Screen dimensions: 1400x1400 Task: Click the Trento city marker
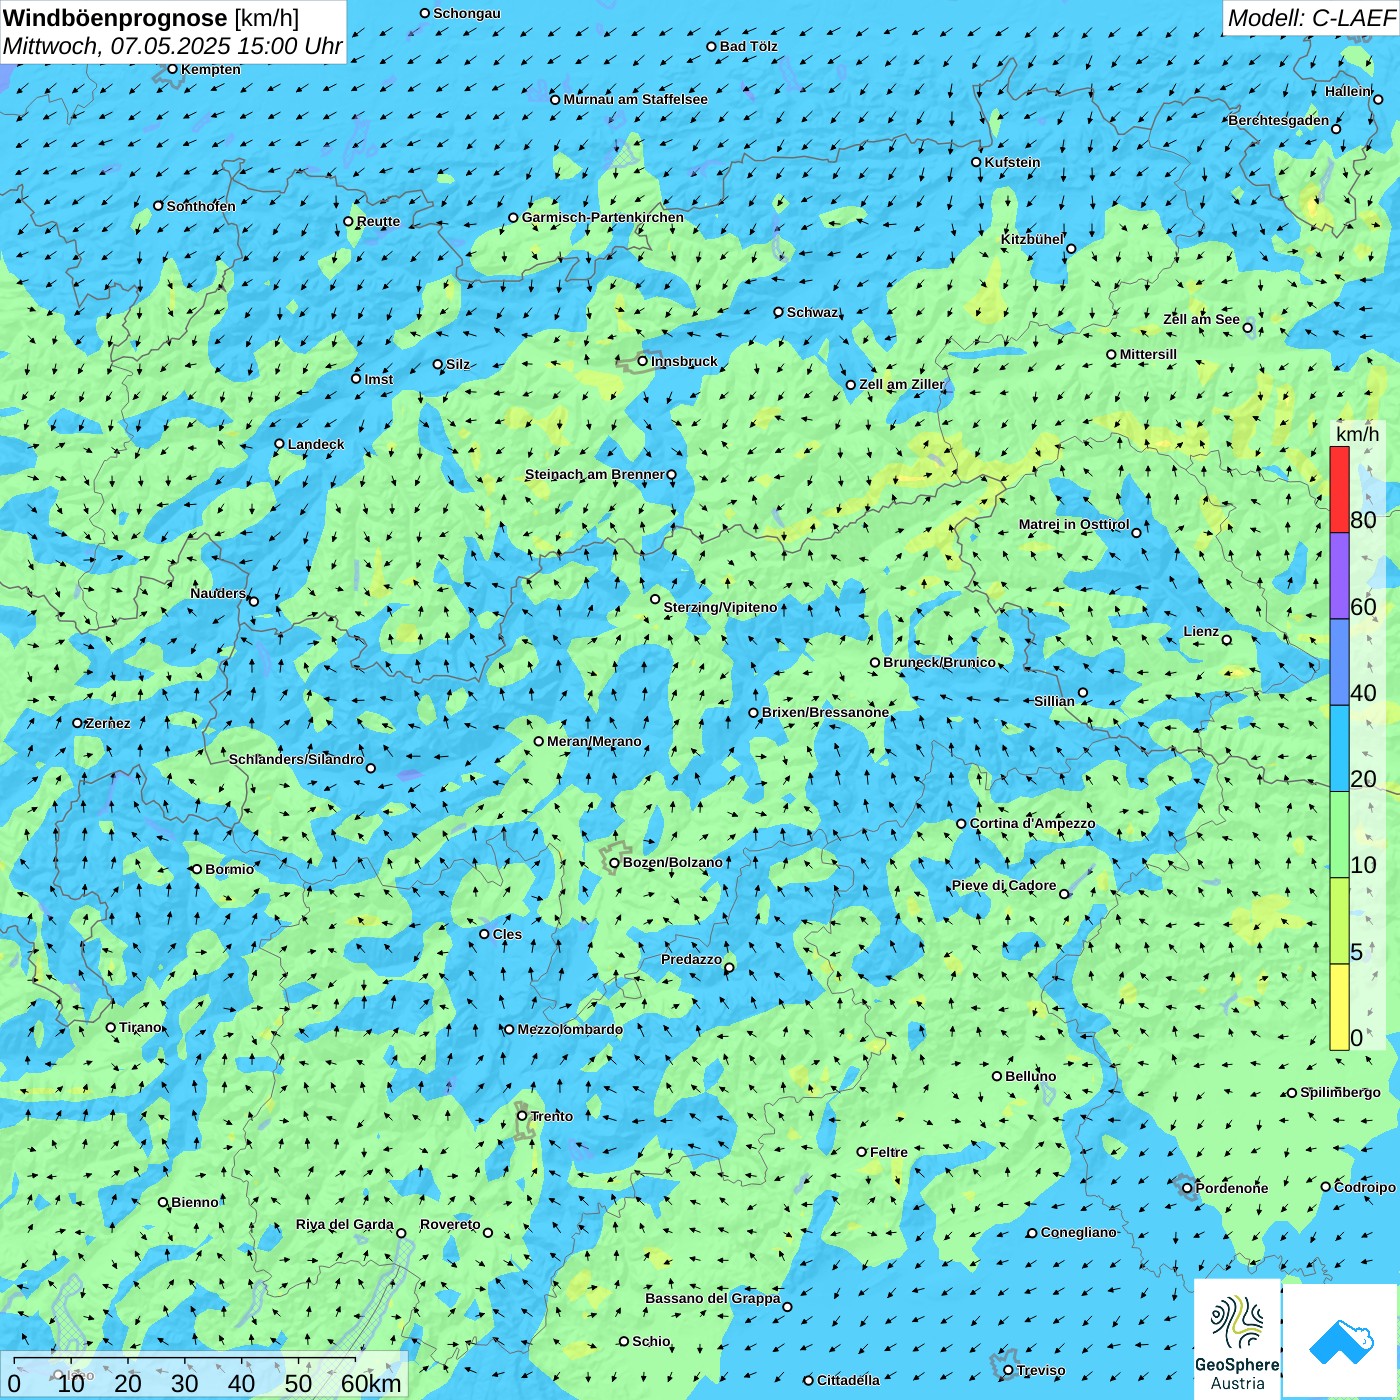tap(522, 1115)
